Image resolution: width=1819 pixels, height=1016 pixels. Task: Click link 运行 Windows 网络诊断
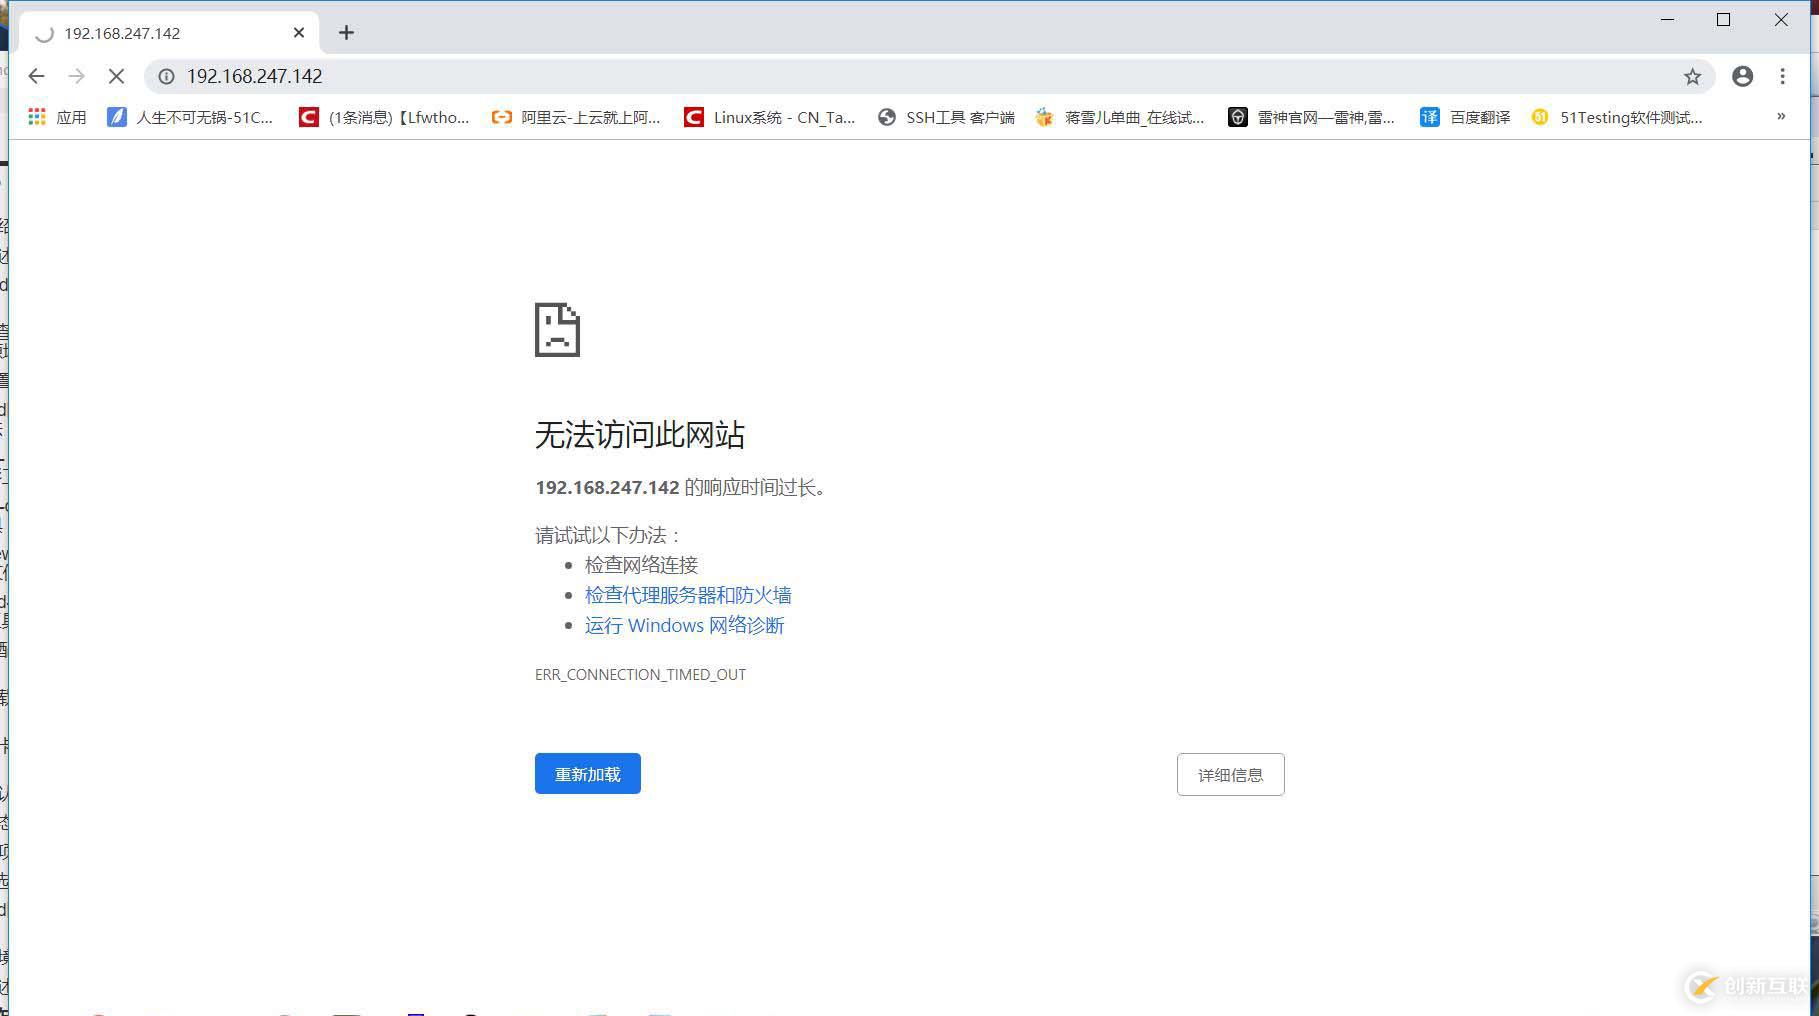685,625
